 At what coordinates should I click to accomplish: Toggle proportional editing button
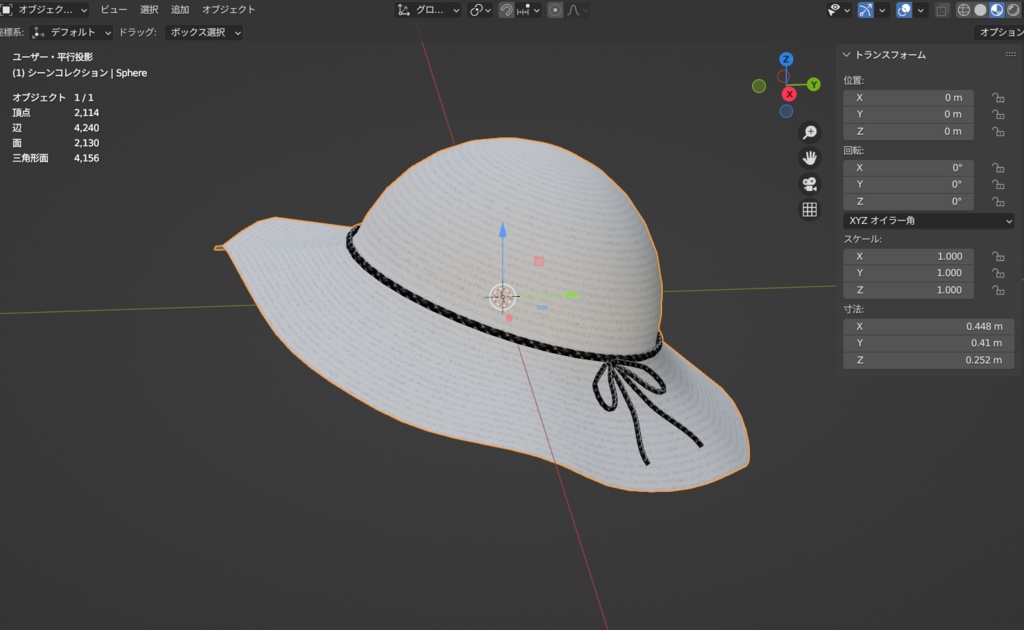pos(555,10)
